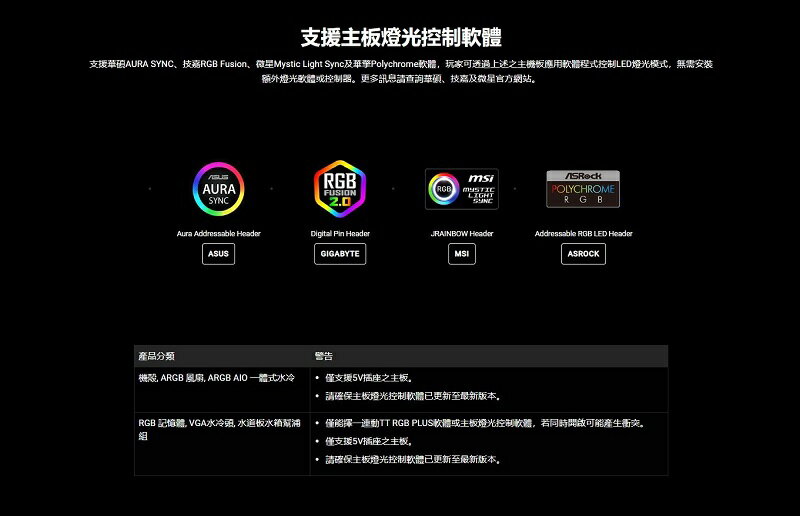The height and width of the screenshot is (516, 800).
Task: Click first row's 僅支援5V插座之主板 bullet
Action: coord(369,378)
